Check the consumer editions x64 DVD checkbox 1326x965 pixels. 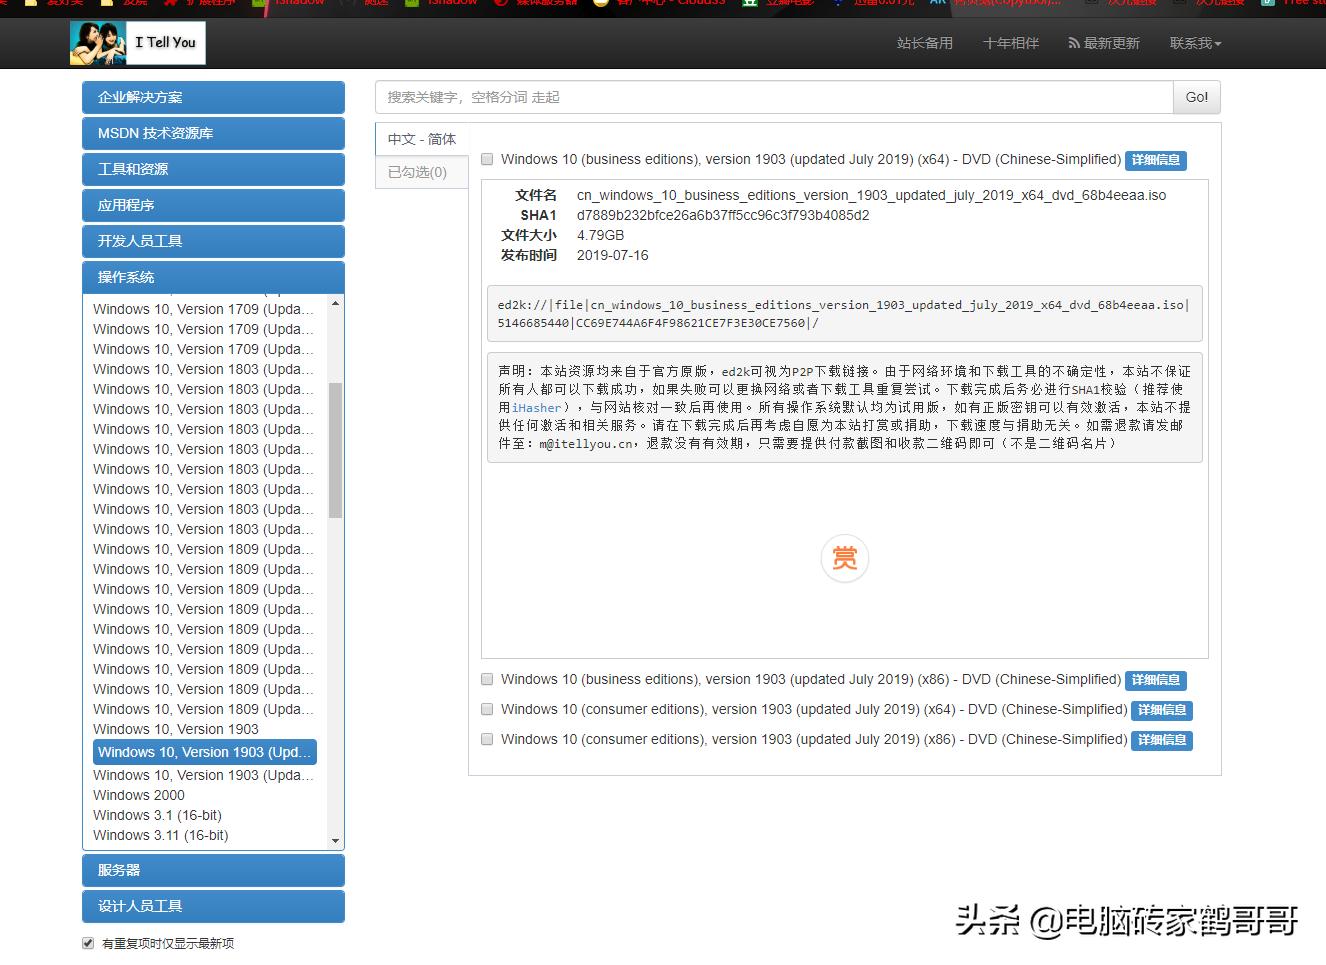[x=487, y=709]
